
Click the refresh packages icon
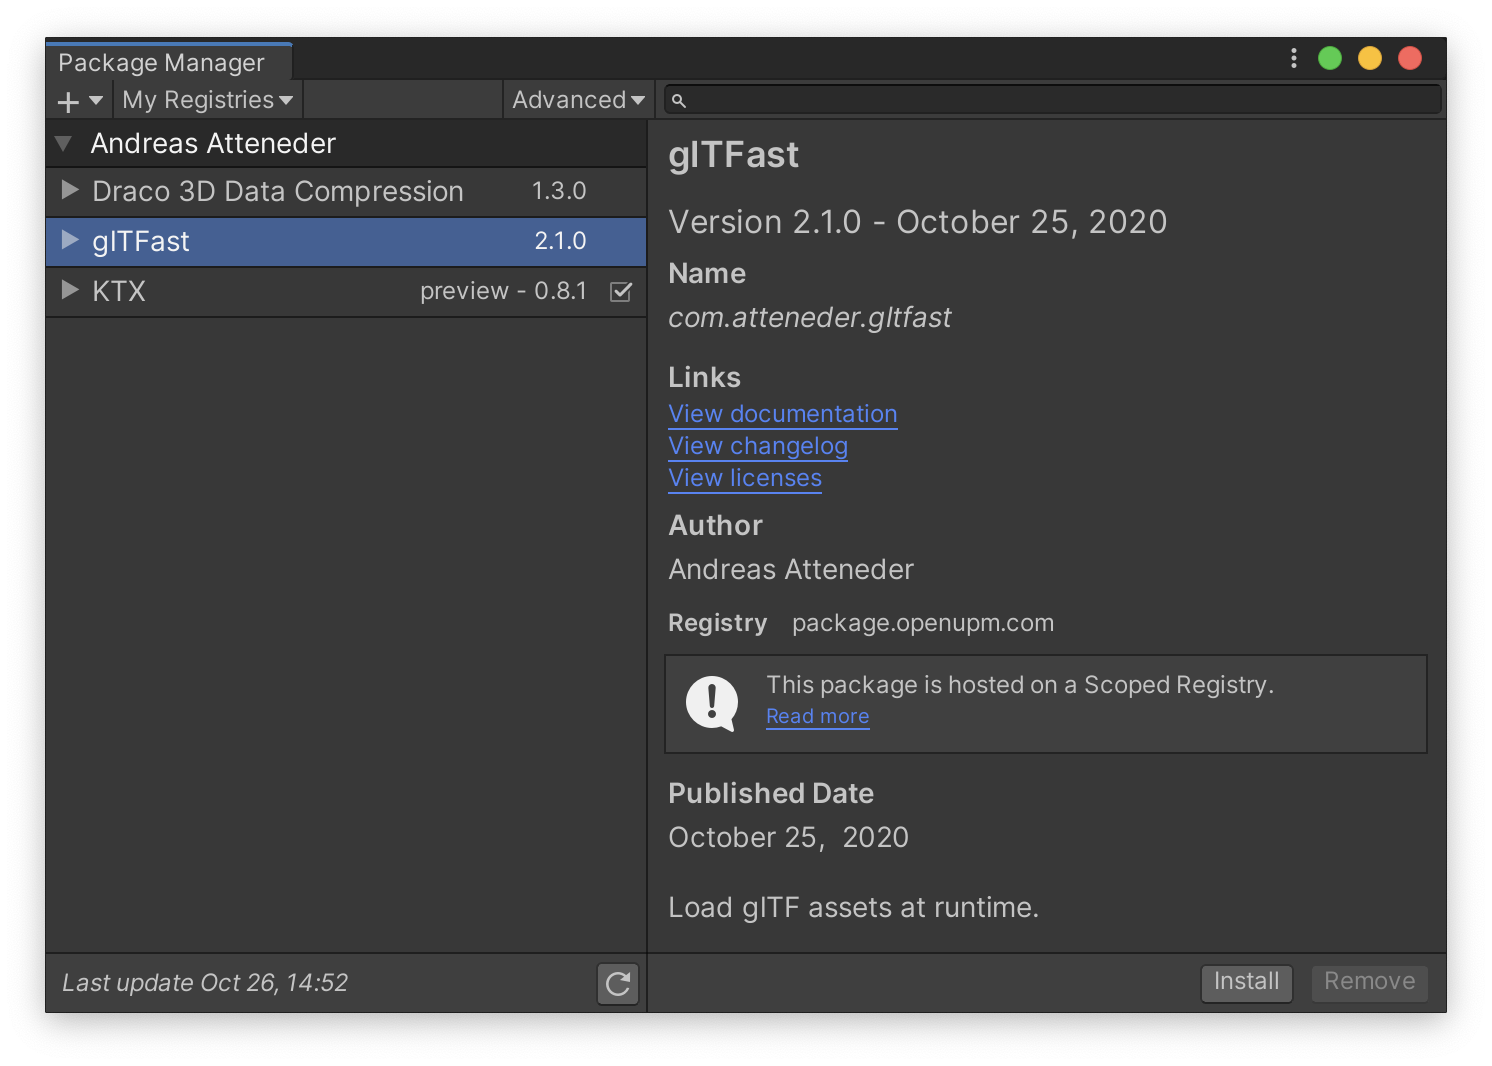pyautogui.click(x=617, y=984)
